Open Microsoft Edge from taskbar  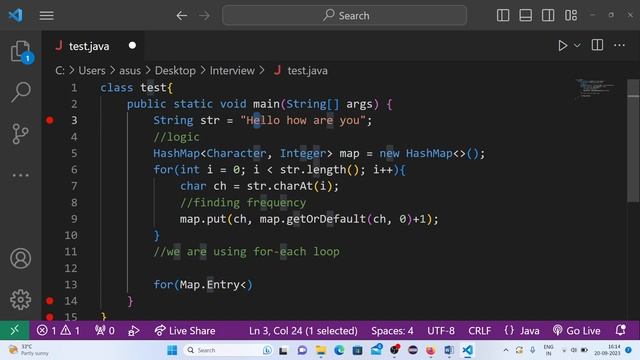click(x=339, y=350)
